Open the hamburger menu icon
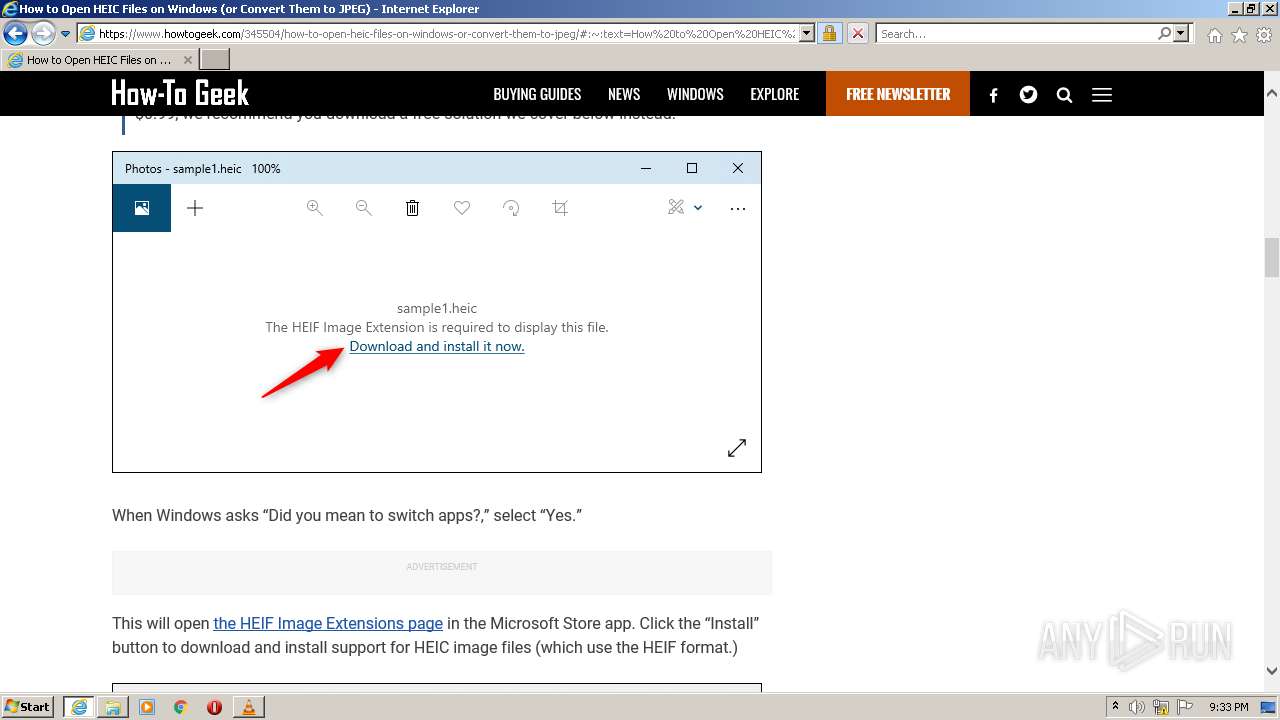This screenshot has height=720, width=1280. tap(1102, 95)
